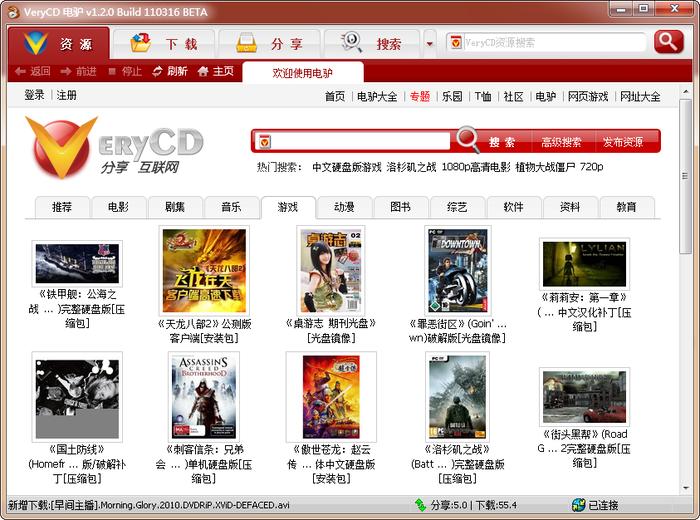Click the page vertical scrollbar thumb

(x=685, y=176)
